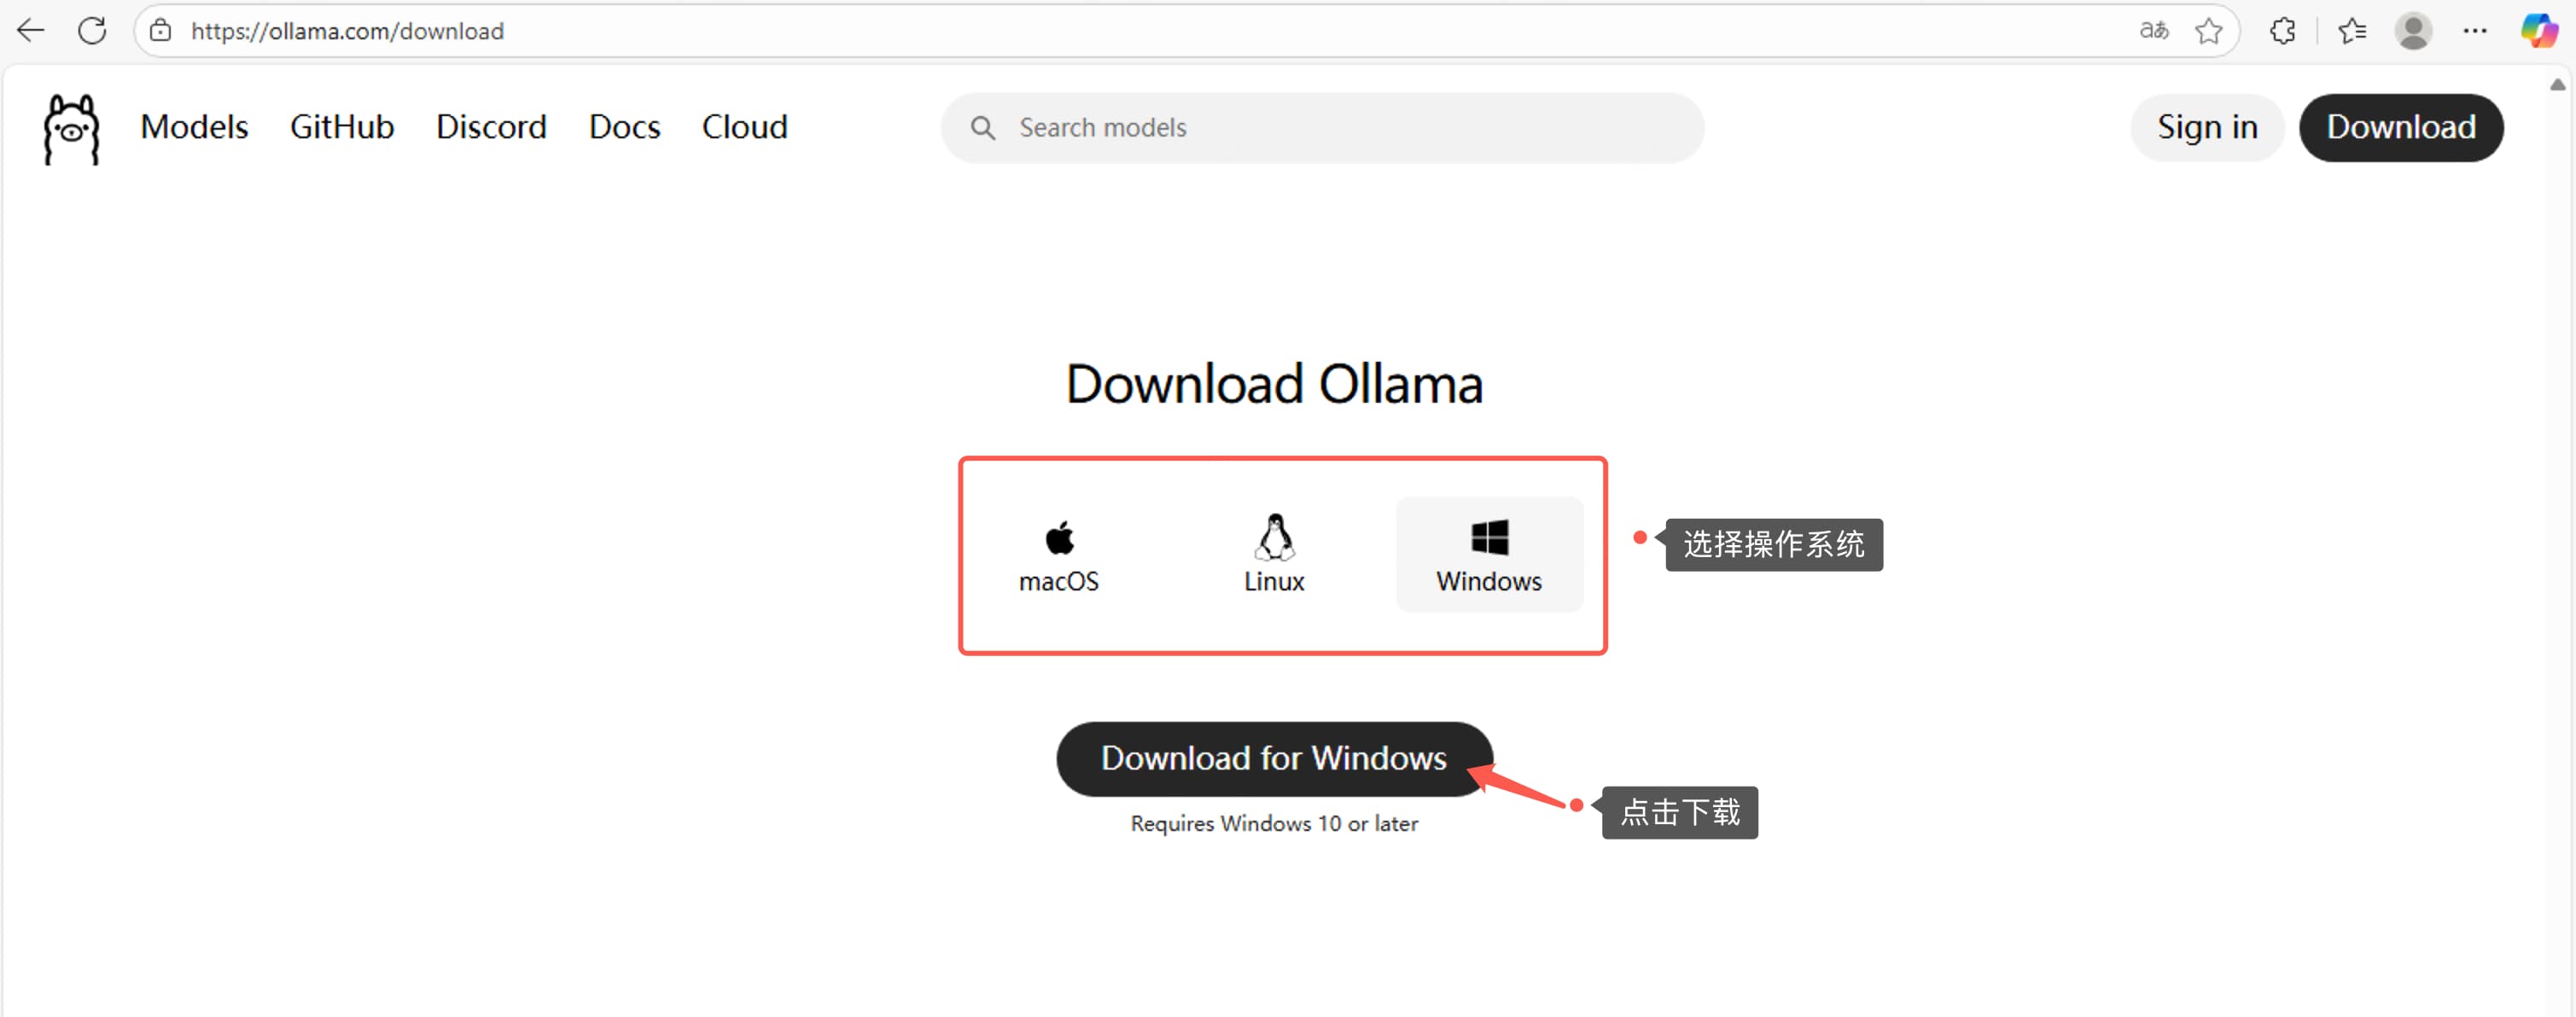Click the search magnifier icon

click(982, 128)
